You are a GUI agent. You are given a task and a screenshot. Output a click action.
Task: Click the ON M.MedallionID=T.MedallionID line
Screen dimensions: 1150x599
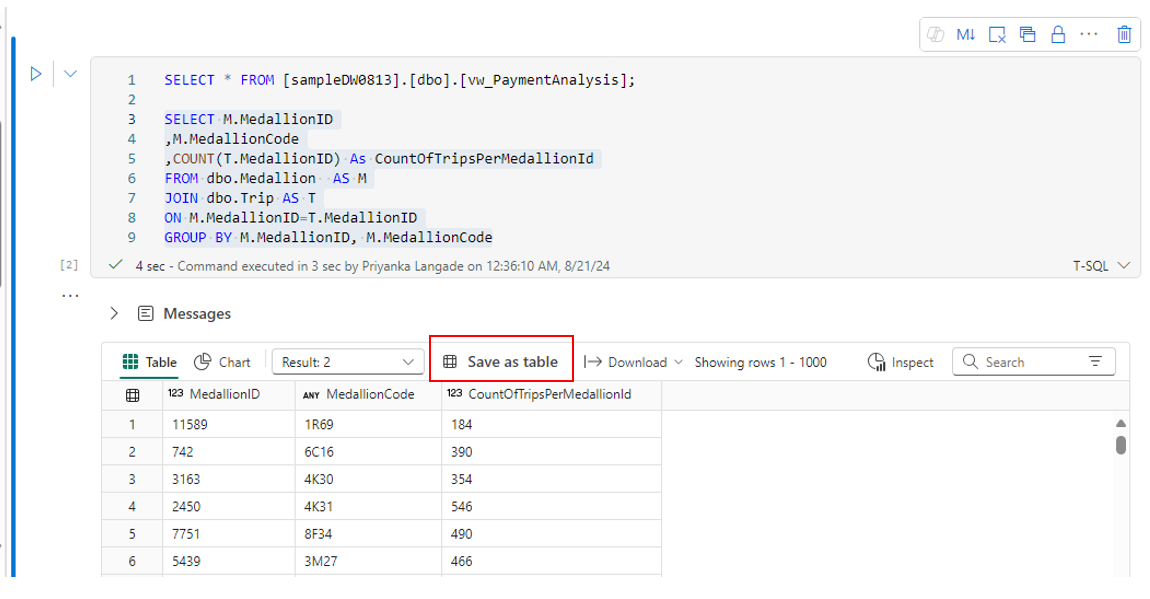(290, 218)
